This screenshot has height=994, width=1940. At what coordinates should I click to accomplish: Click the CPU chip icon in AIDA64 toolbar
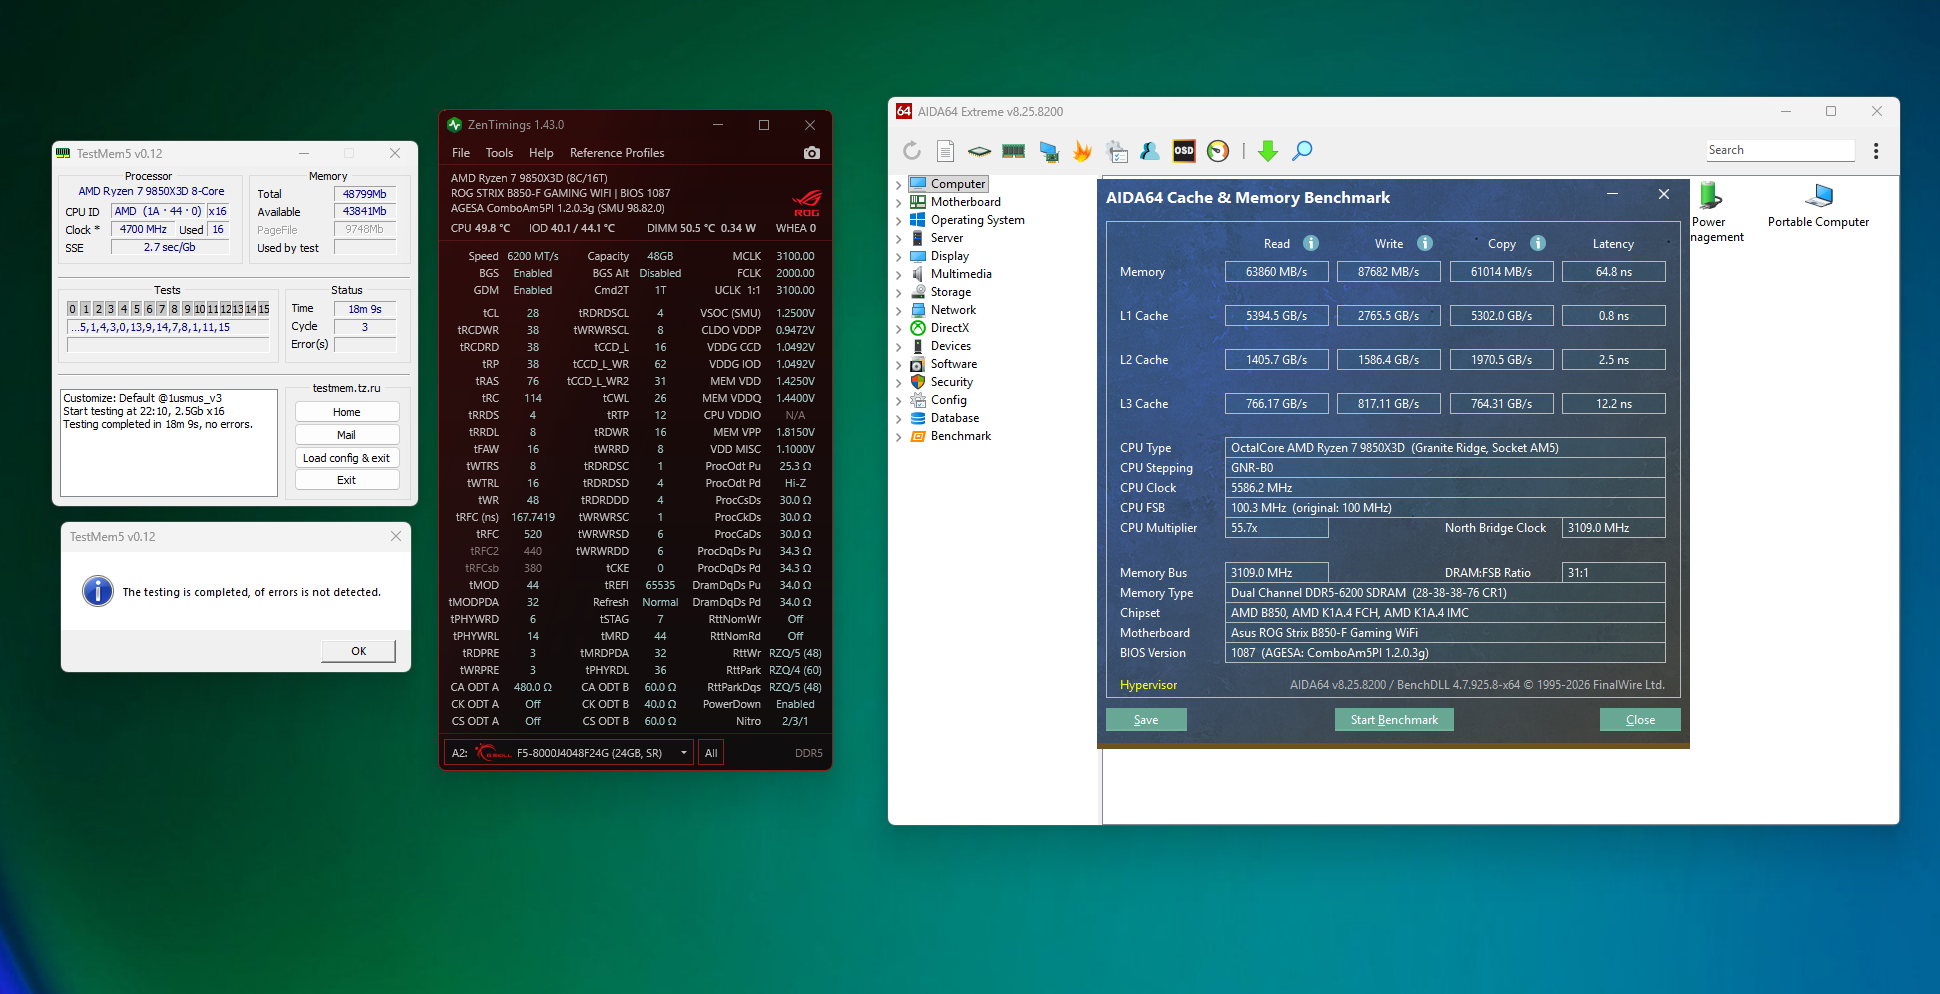click(x=979, y=151)
